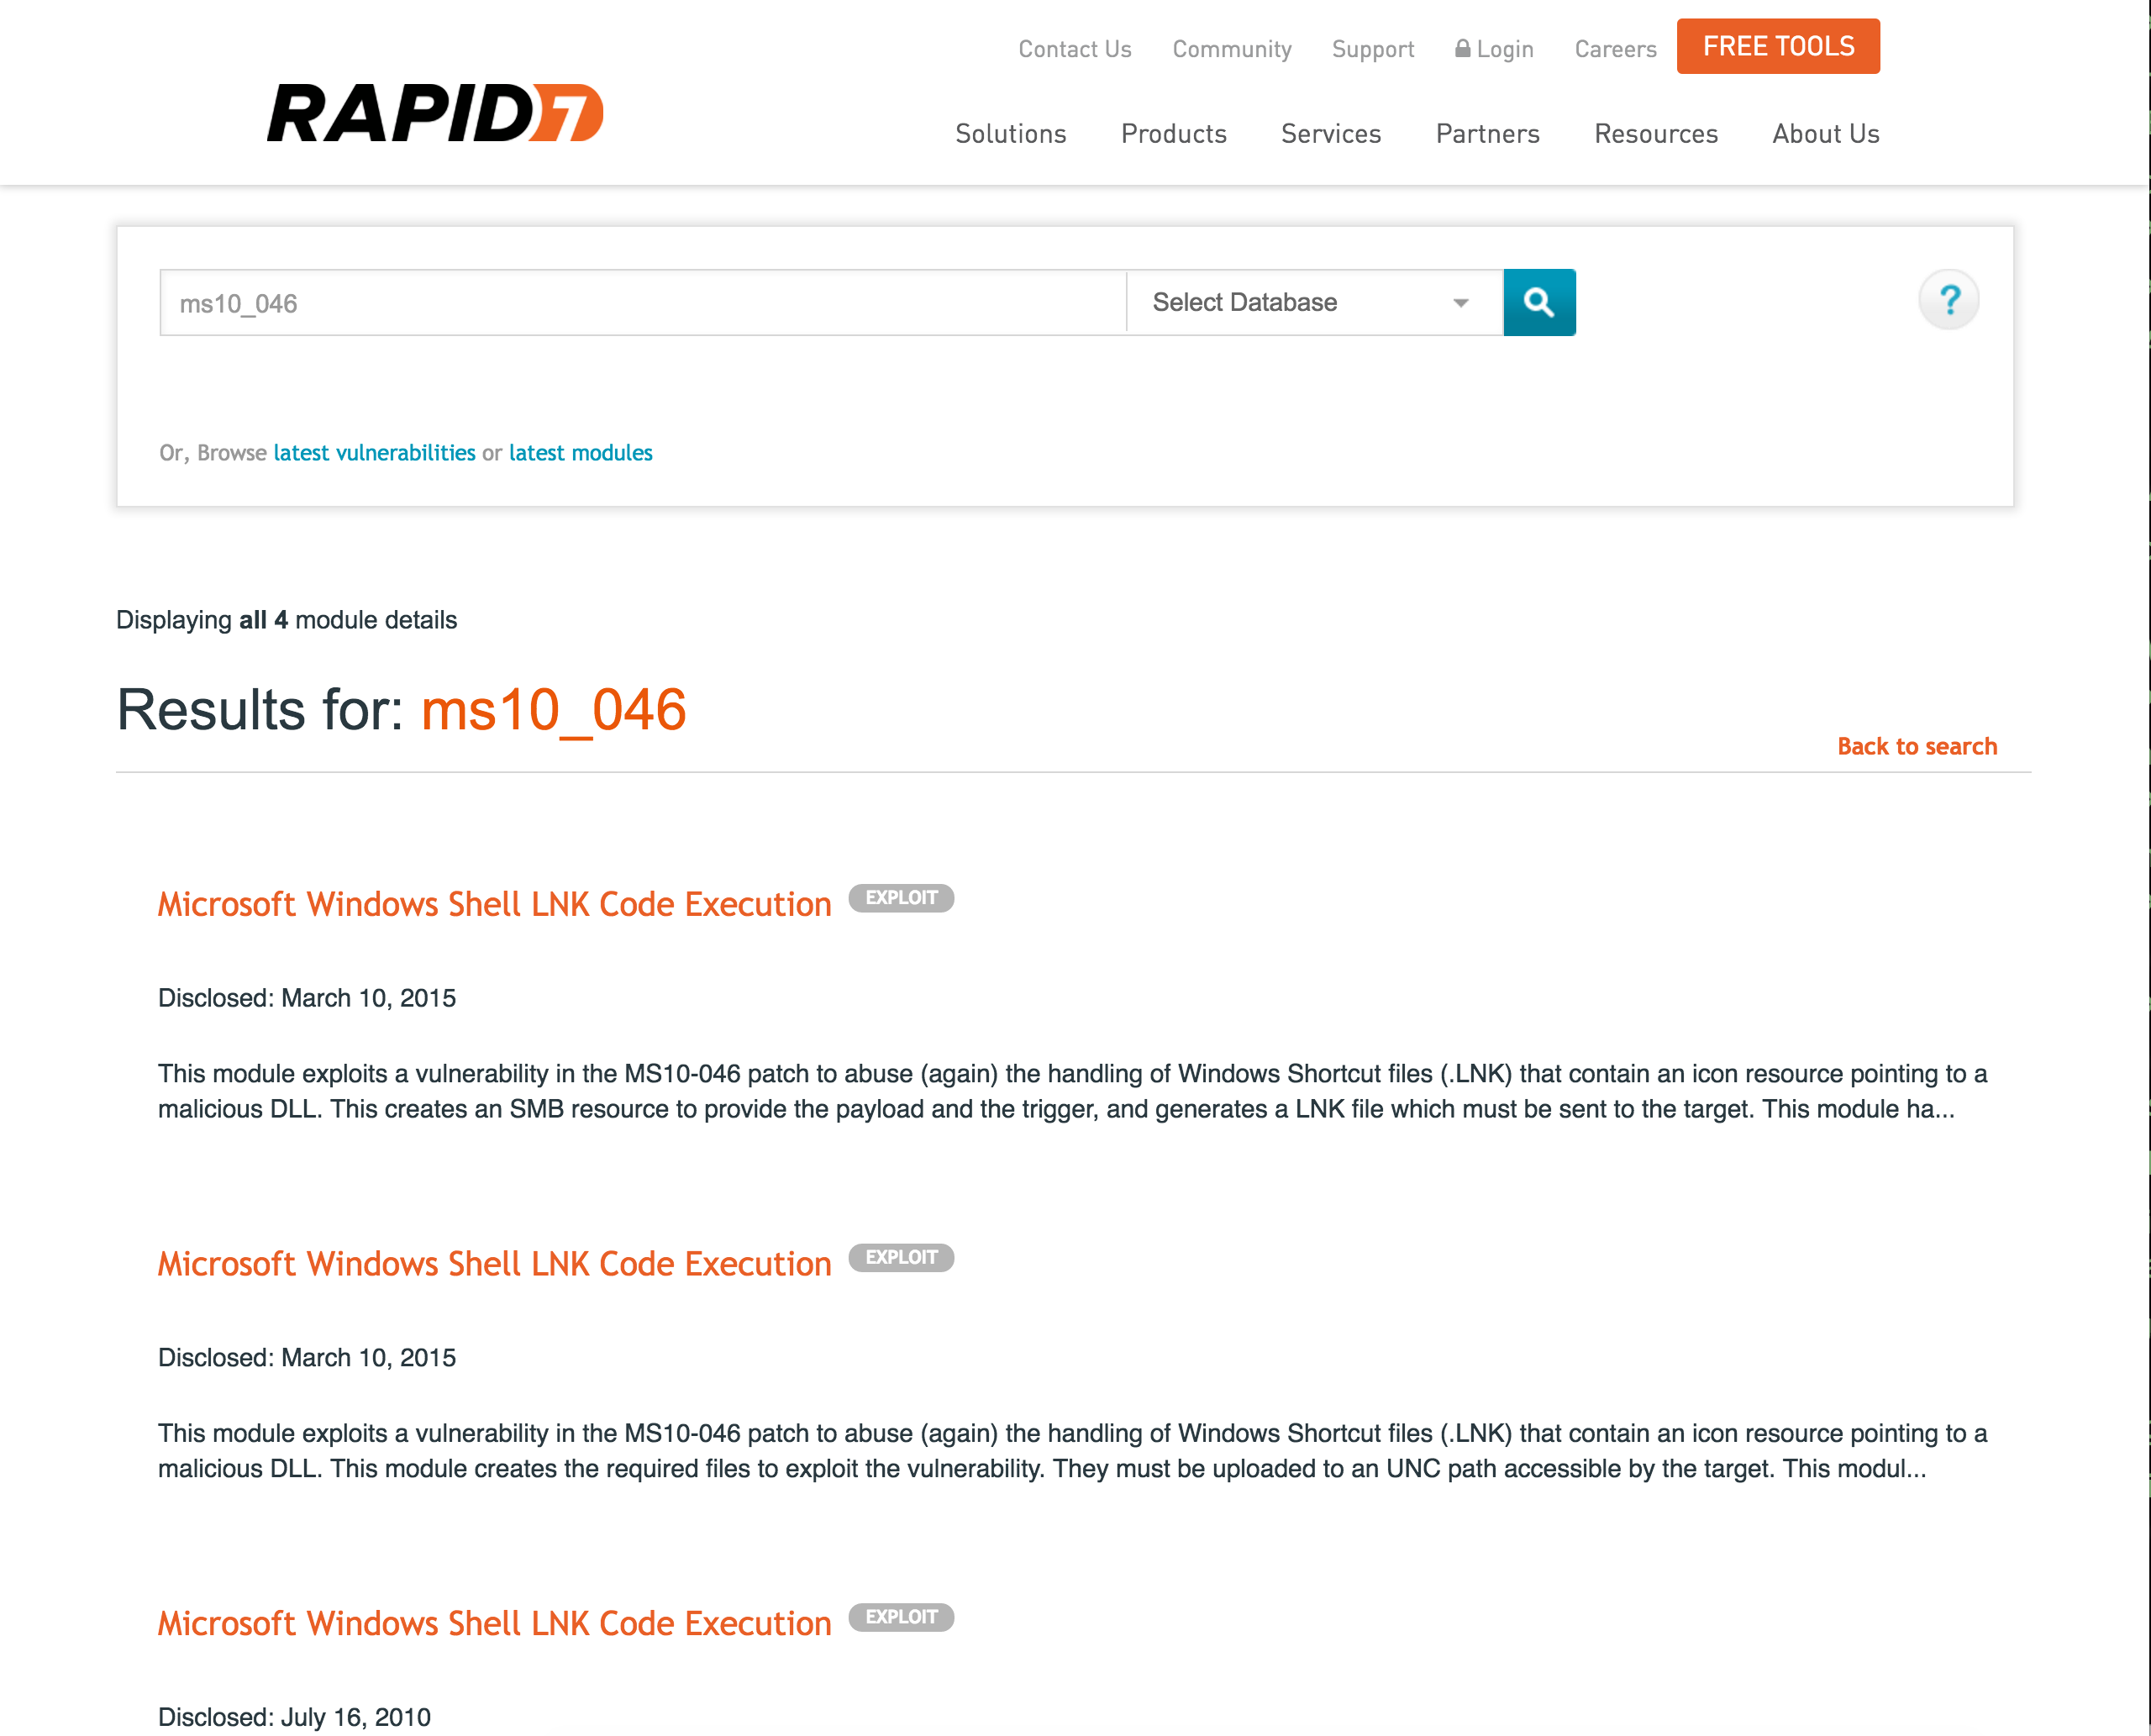Click the Back to search link
This screenshot has height=1736, width=2151.
click(x=1917, y=744)
